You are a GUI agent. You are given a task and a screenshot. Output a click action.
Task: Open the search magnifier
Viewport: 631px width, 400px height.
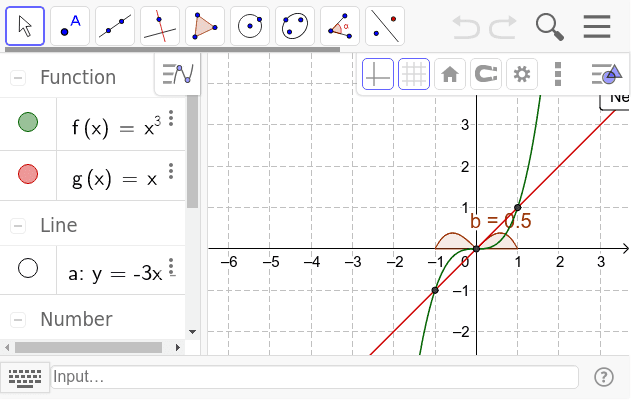click(550, 27)
